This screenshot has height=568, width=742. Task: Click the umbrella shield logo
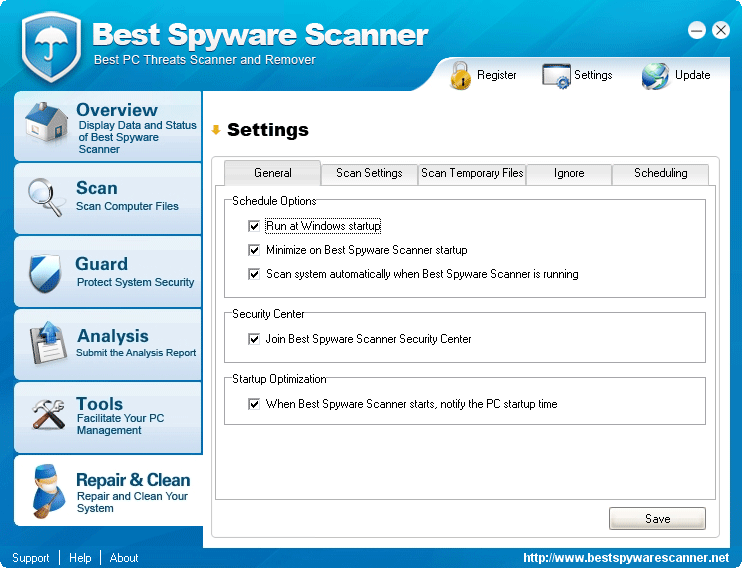[x=51, y=47]
